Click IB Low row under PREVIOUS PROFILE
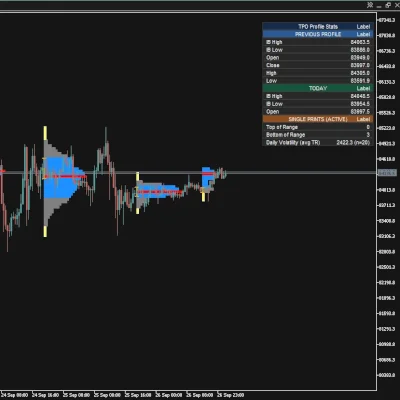This screenshot has width=400, height=400. pos(318,50)
